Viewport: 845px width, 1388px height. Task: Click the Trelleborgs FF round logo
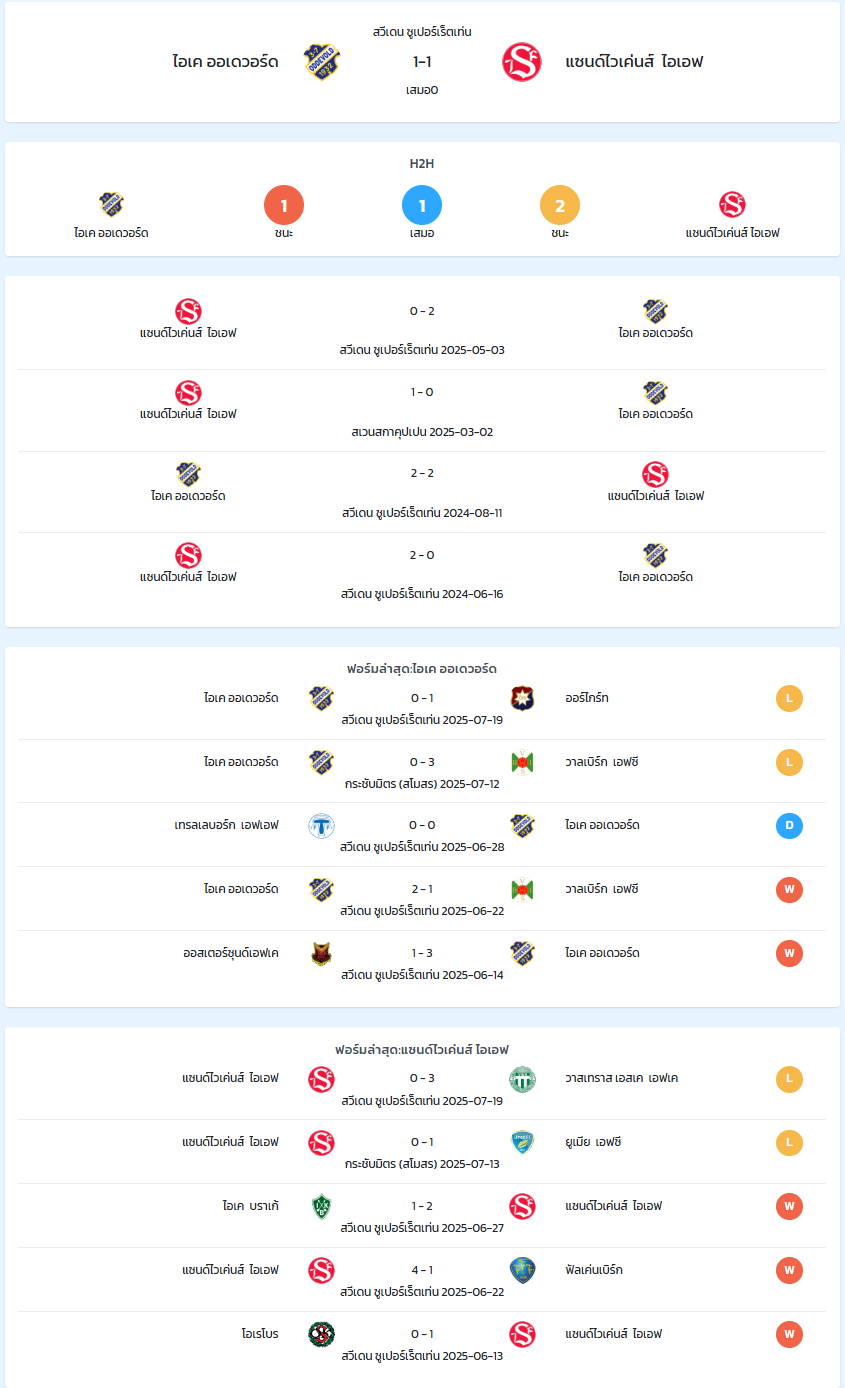pos(322,826)
